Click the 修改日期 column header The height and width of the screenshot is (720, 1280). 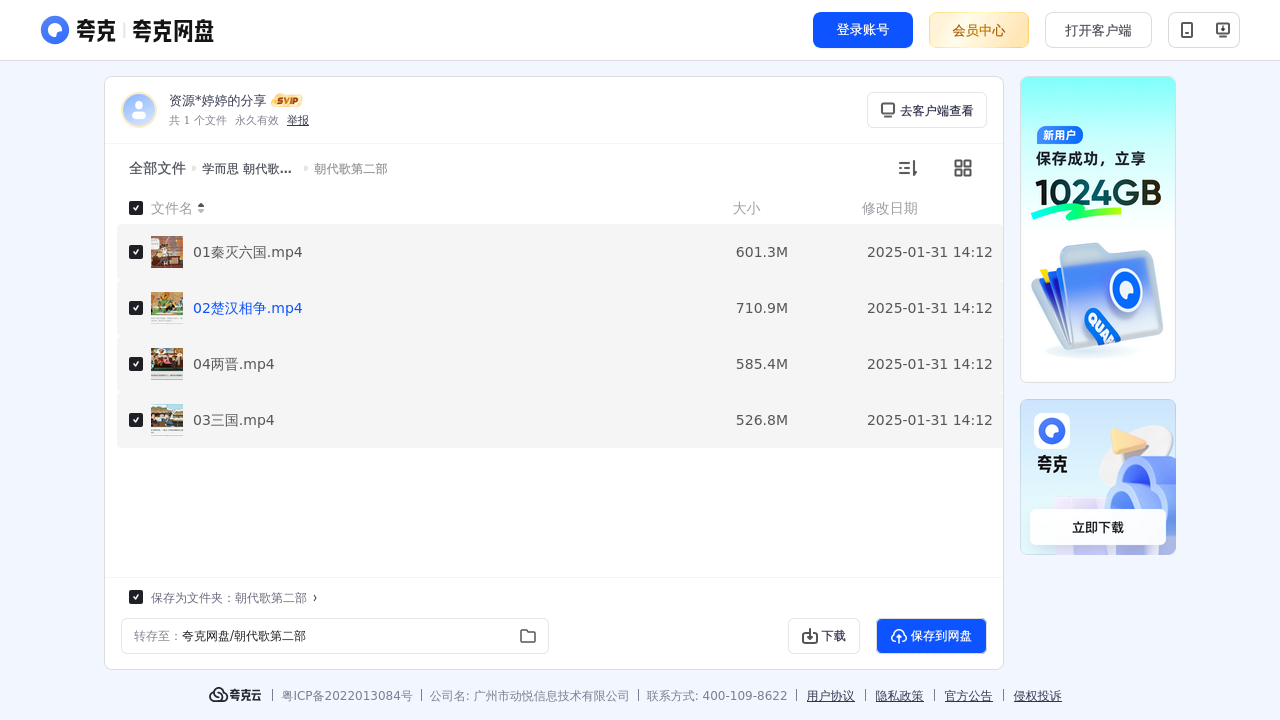click(890, 208)
